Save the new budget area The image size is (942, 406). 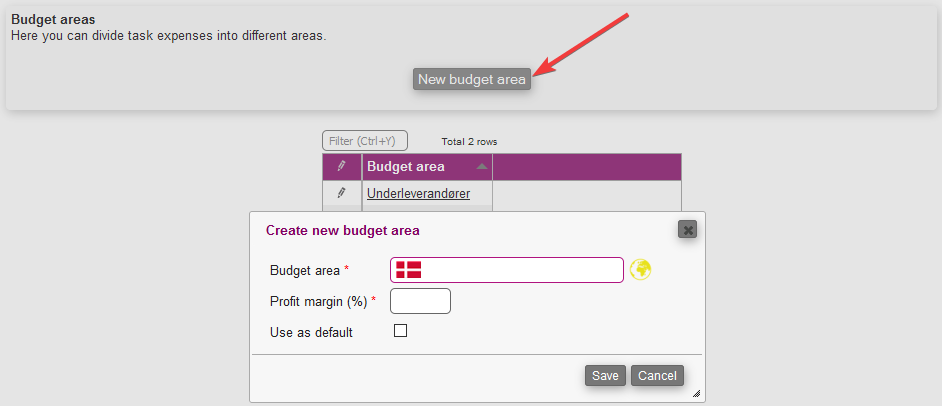[605, 375]
